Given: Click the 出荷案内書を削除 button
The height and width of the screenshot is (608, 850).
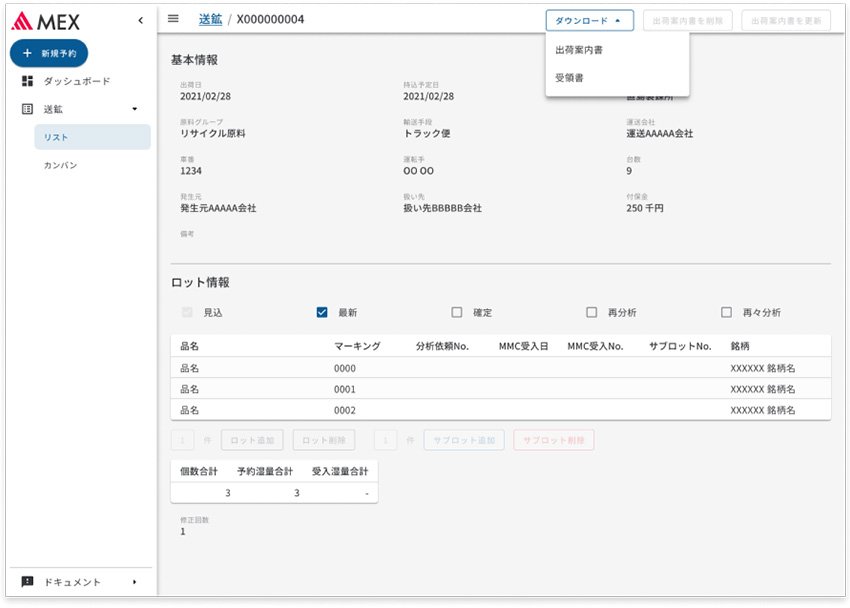Looking at the screenshot, I should 688,21.
